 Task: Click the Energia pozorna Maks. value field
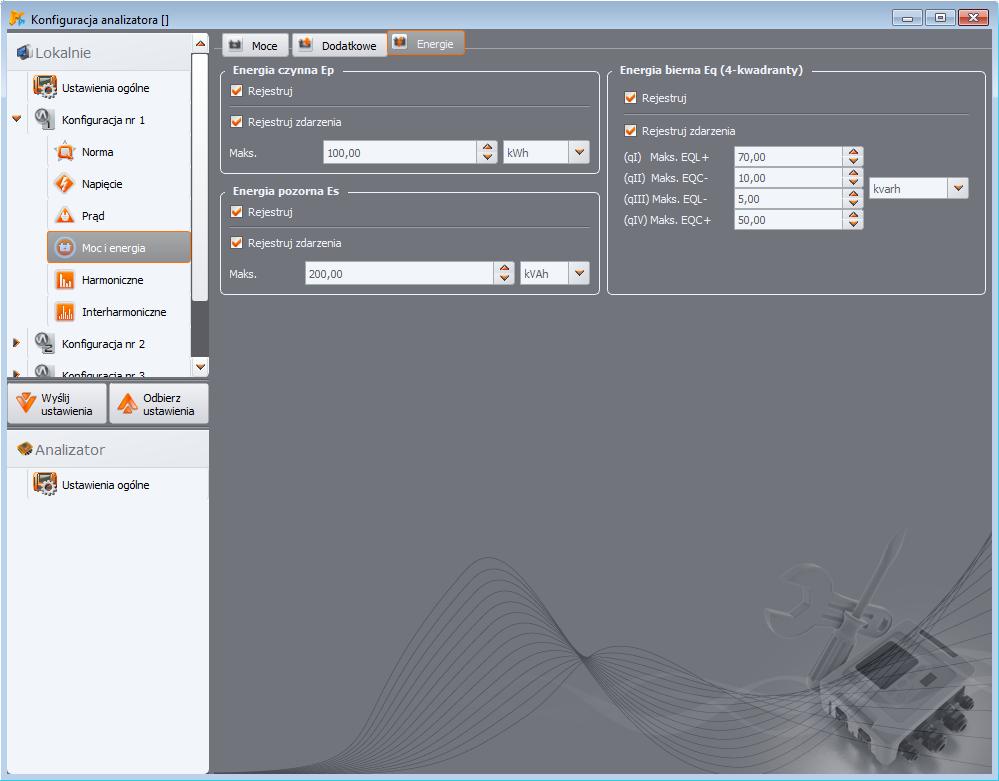point(399,274)
